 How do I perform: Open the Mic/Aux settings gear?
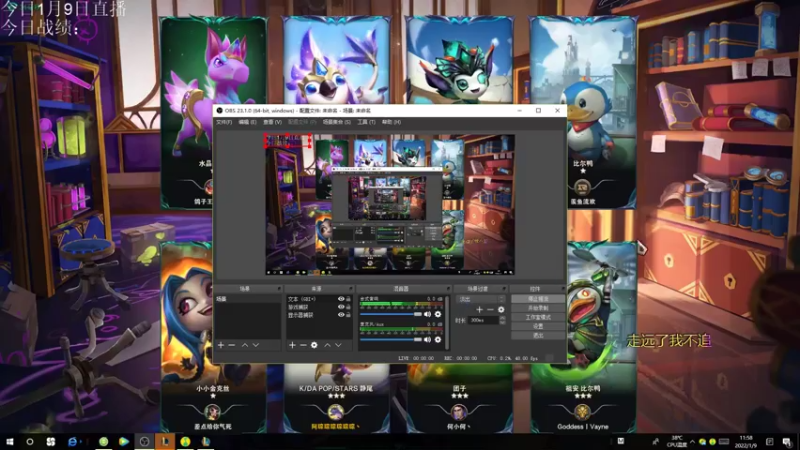[438, 339]
